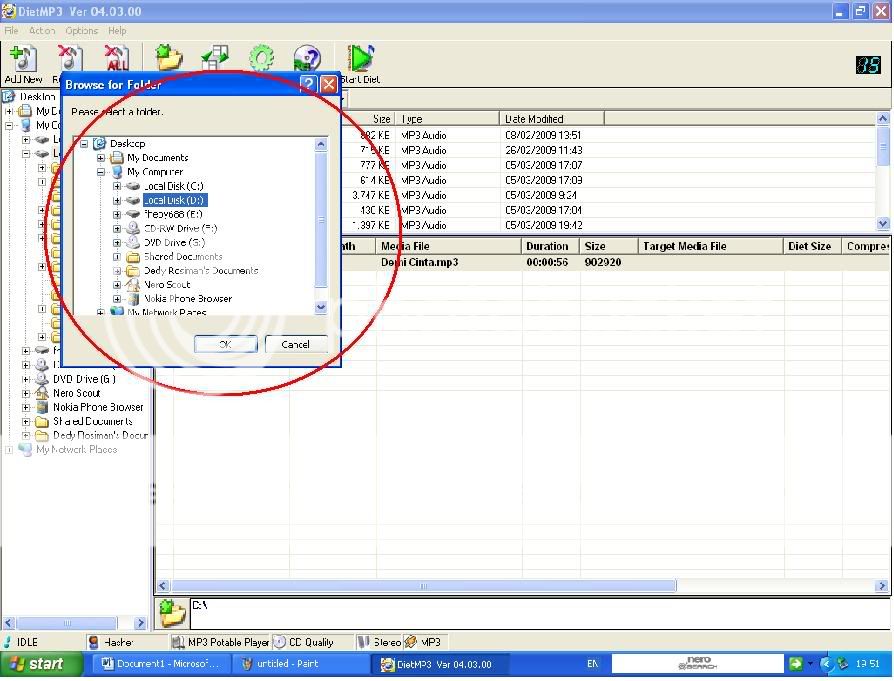Image resolution: width=894 pixels, height=681 pixels.
Task: Open the File menu
Action: pos(12,31)
